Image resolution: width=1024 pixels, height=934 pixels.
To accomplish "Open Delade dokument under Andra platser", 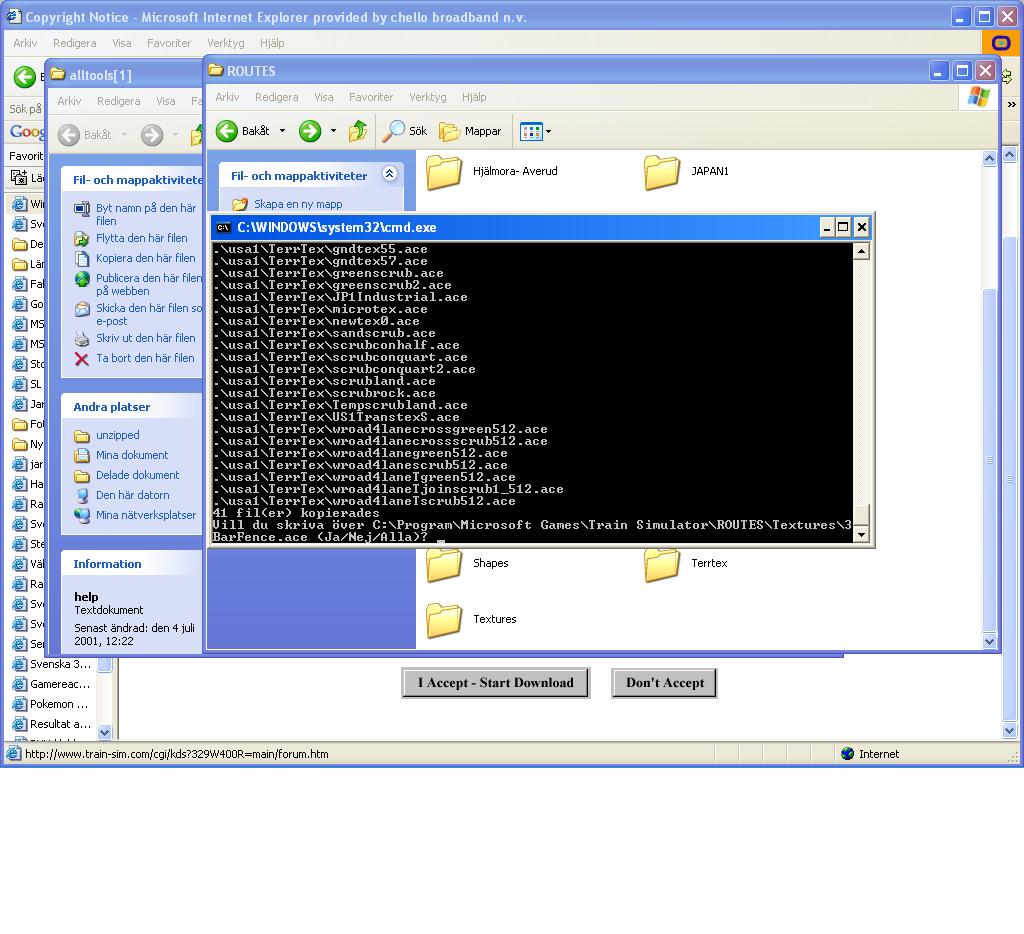I will tap(137, 475).
